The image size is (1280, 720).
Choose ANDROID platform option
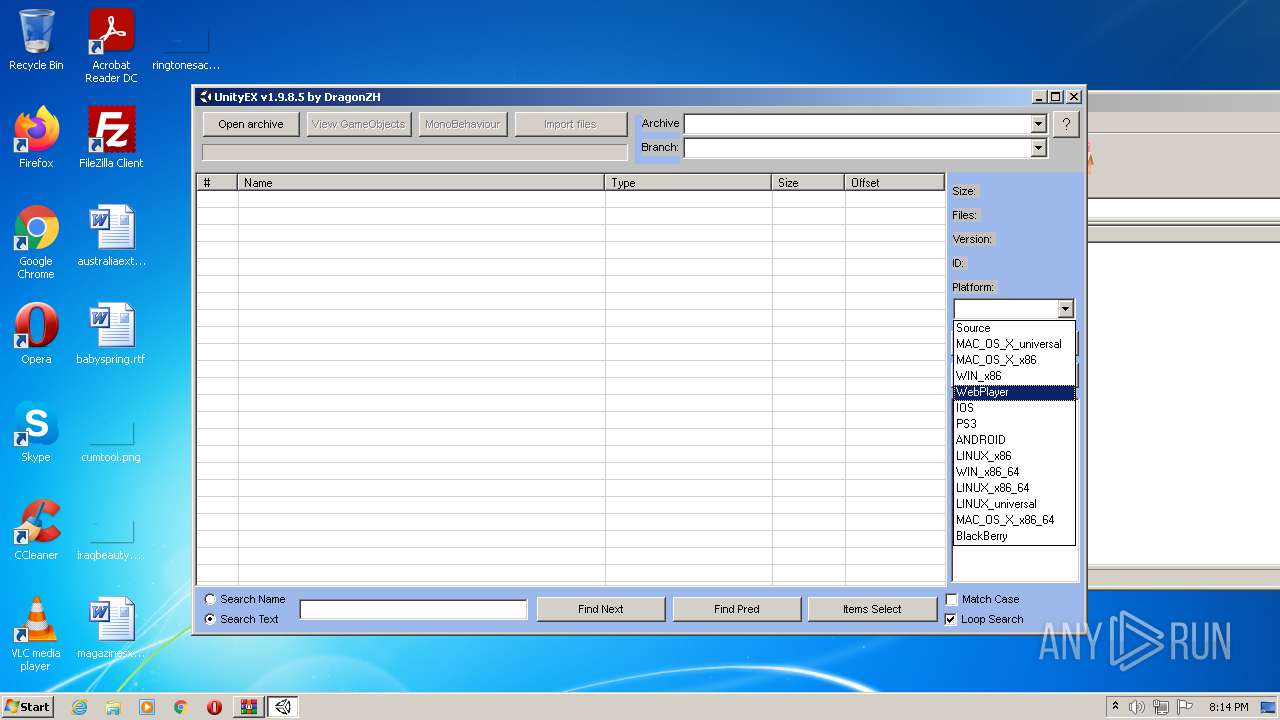tap(1014, 440)
